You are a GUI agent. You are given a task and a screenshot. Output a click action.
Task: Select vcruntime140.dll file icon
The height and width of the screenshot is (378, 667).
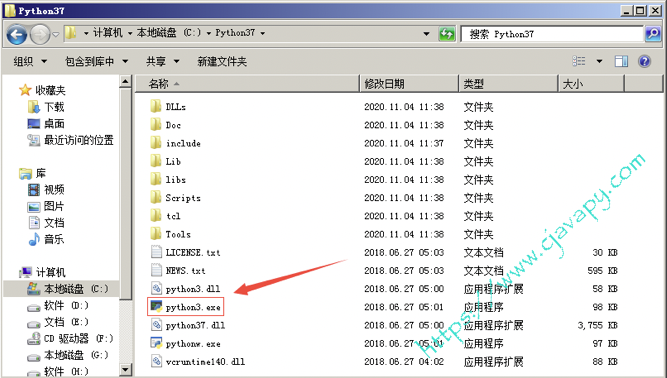156,362
